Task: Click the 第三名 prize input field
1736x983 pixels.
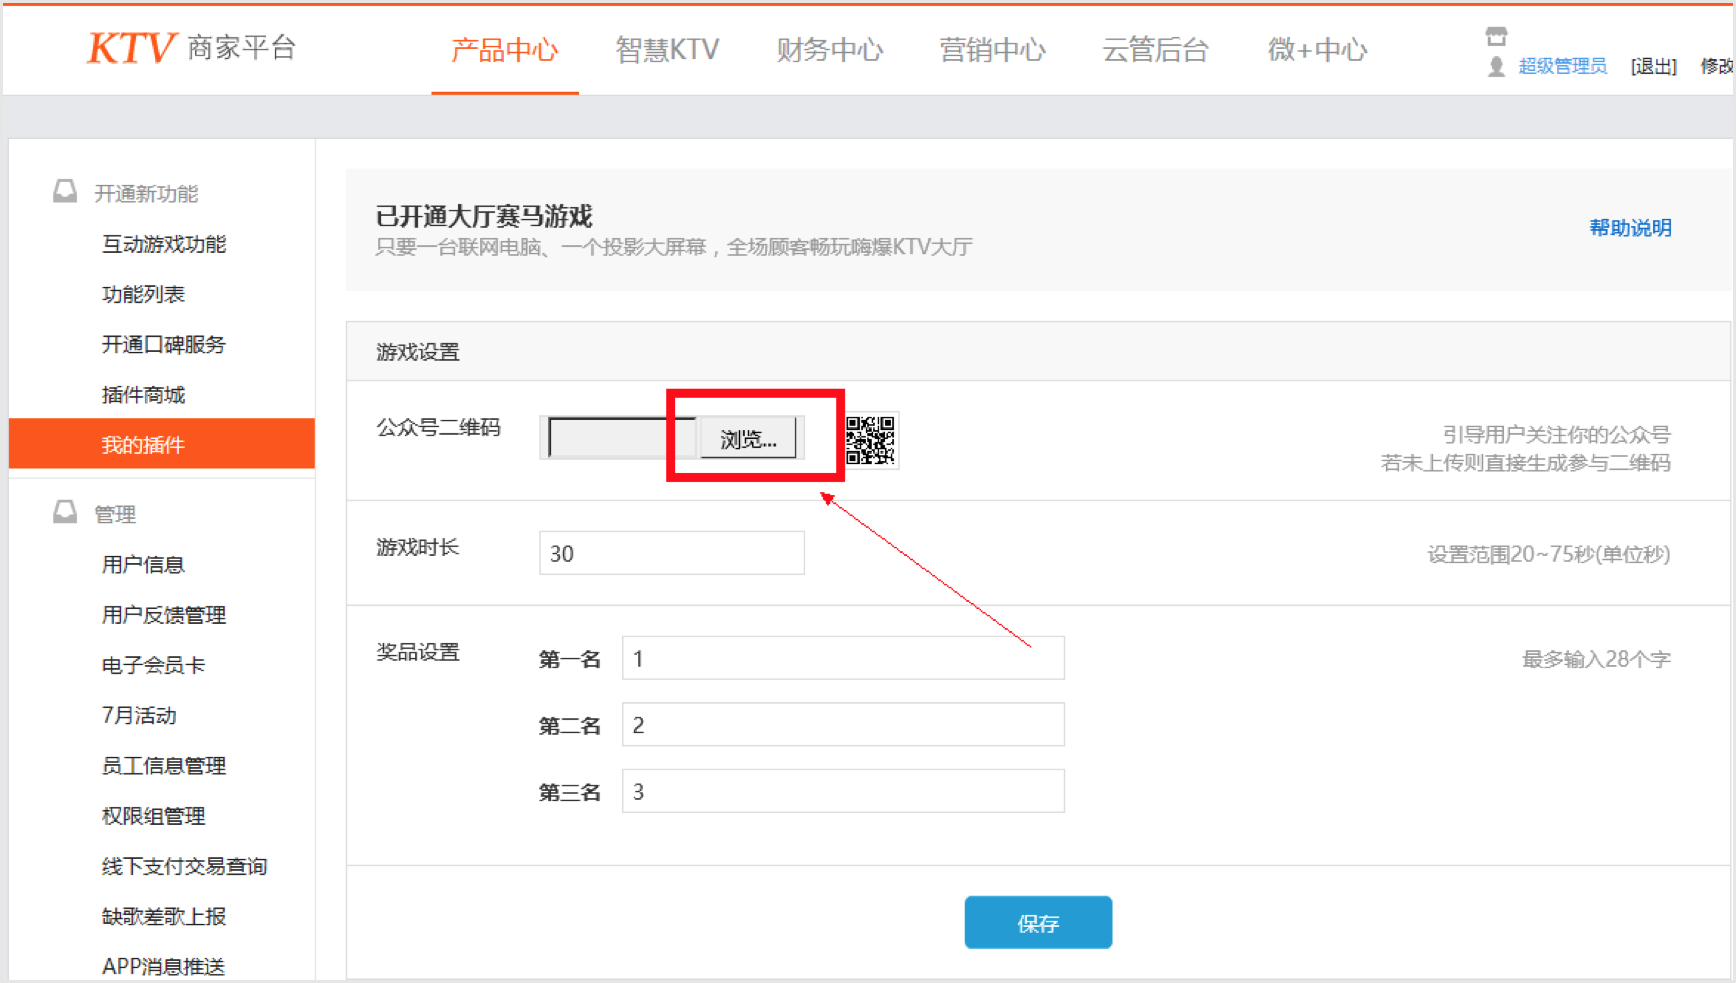Action: pos(843,792)
